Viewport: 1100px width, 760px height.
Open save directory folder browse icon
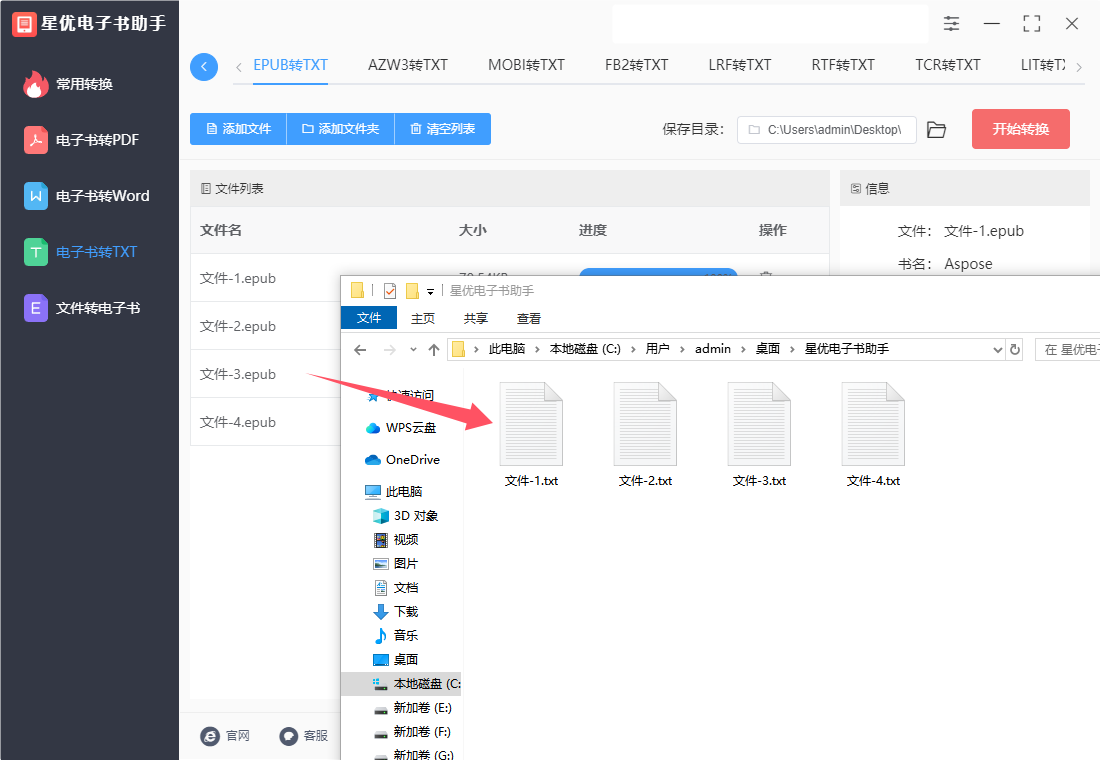[936, 130]
